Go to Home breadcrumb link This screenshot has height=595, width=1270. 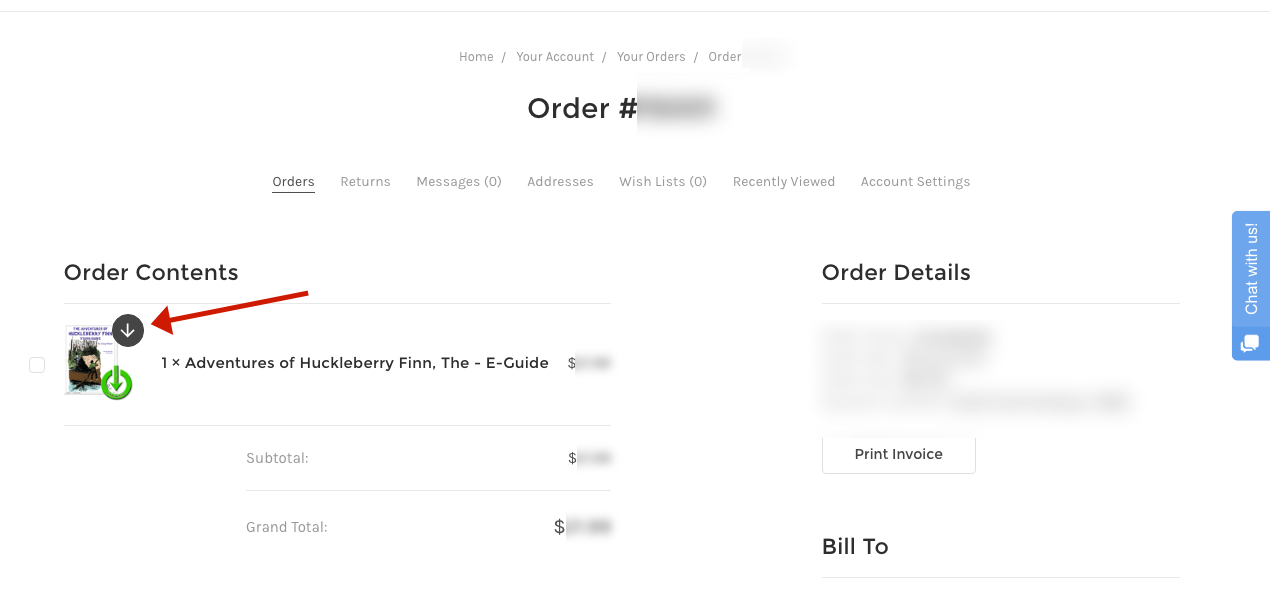(476, 57)
